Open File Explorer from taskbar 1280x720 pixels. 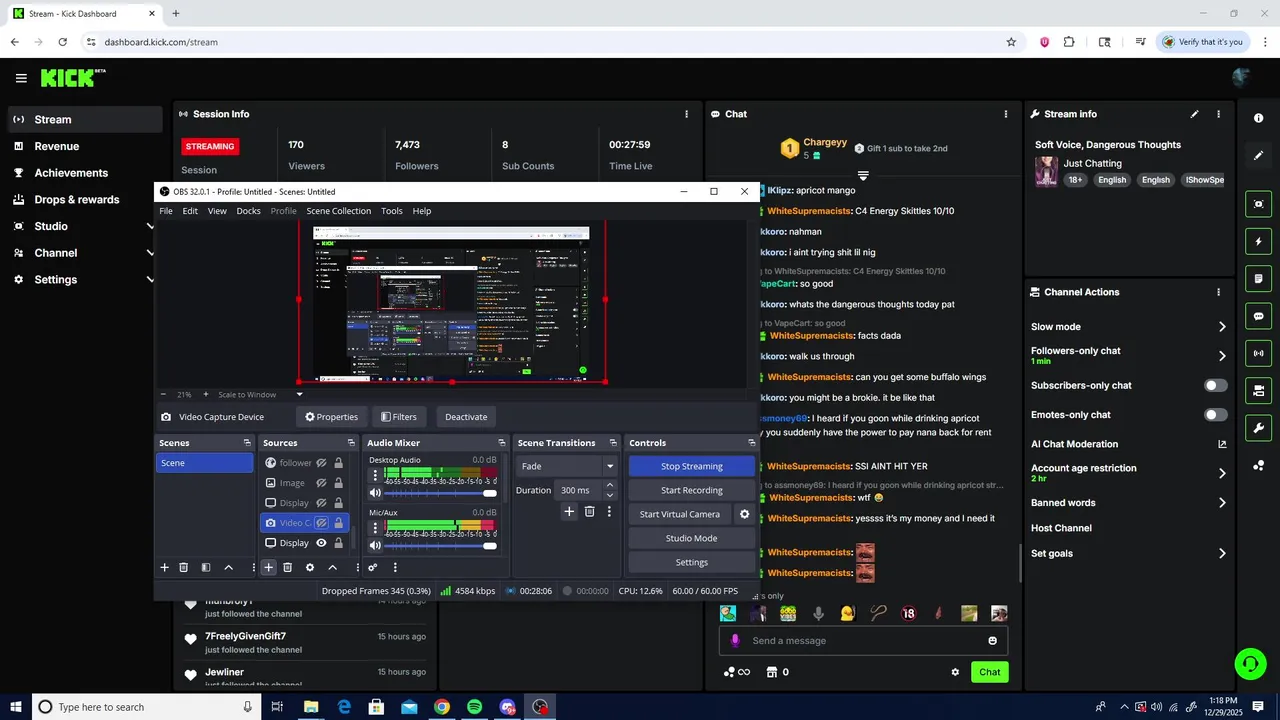311,707
